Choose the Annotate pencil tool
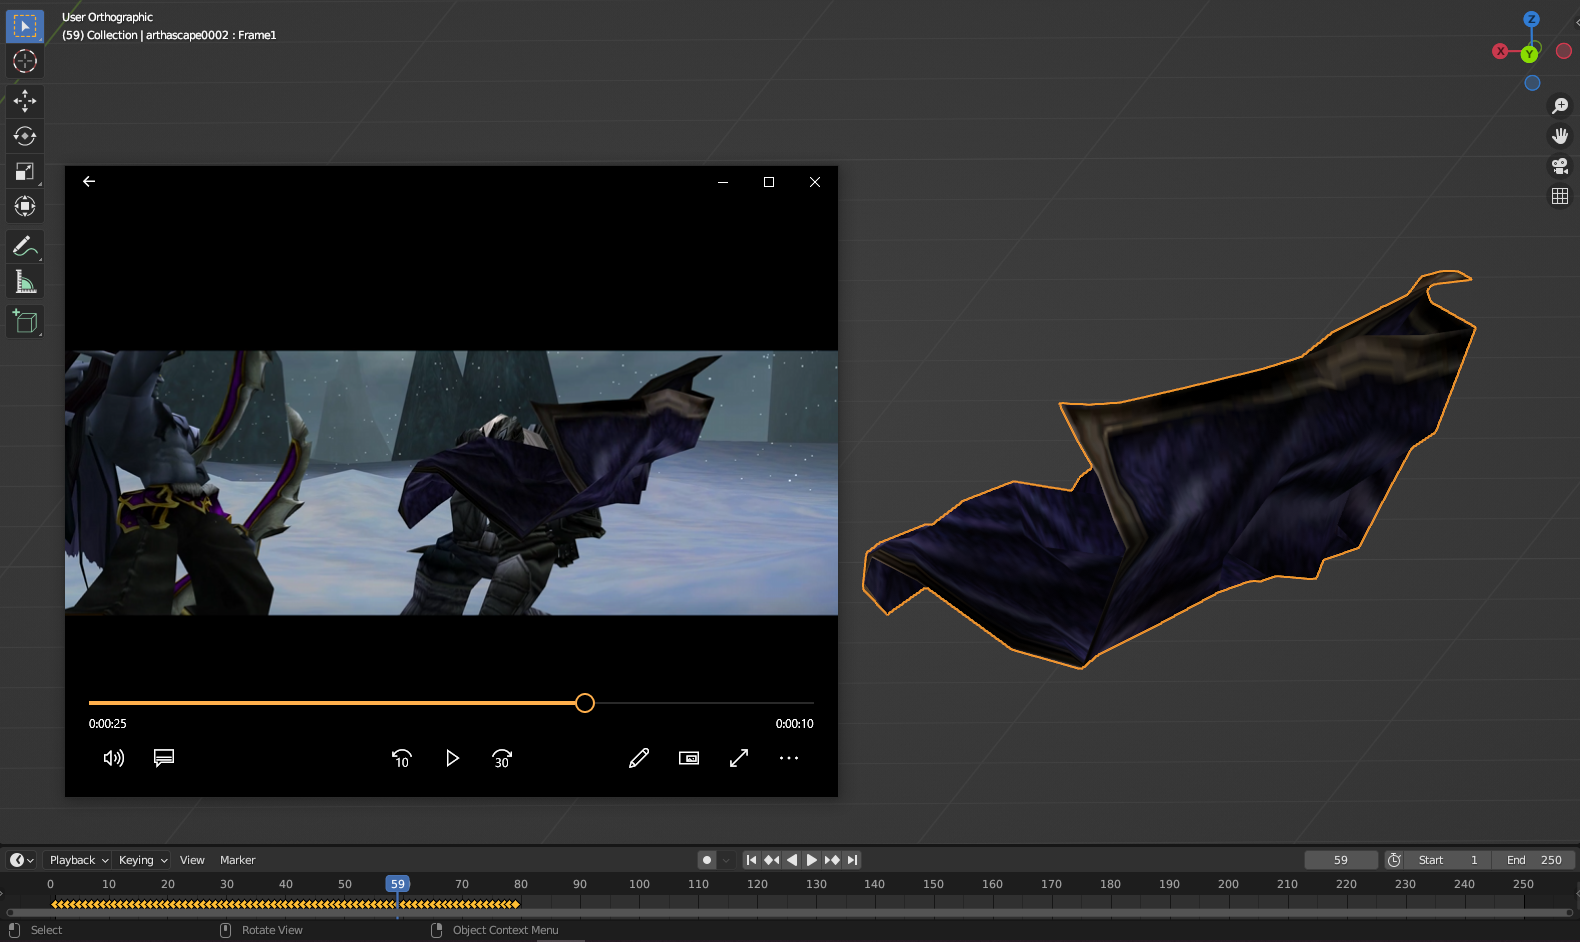 point(25,246)
